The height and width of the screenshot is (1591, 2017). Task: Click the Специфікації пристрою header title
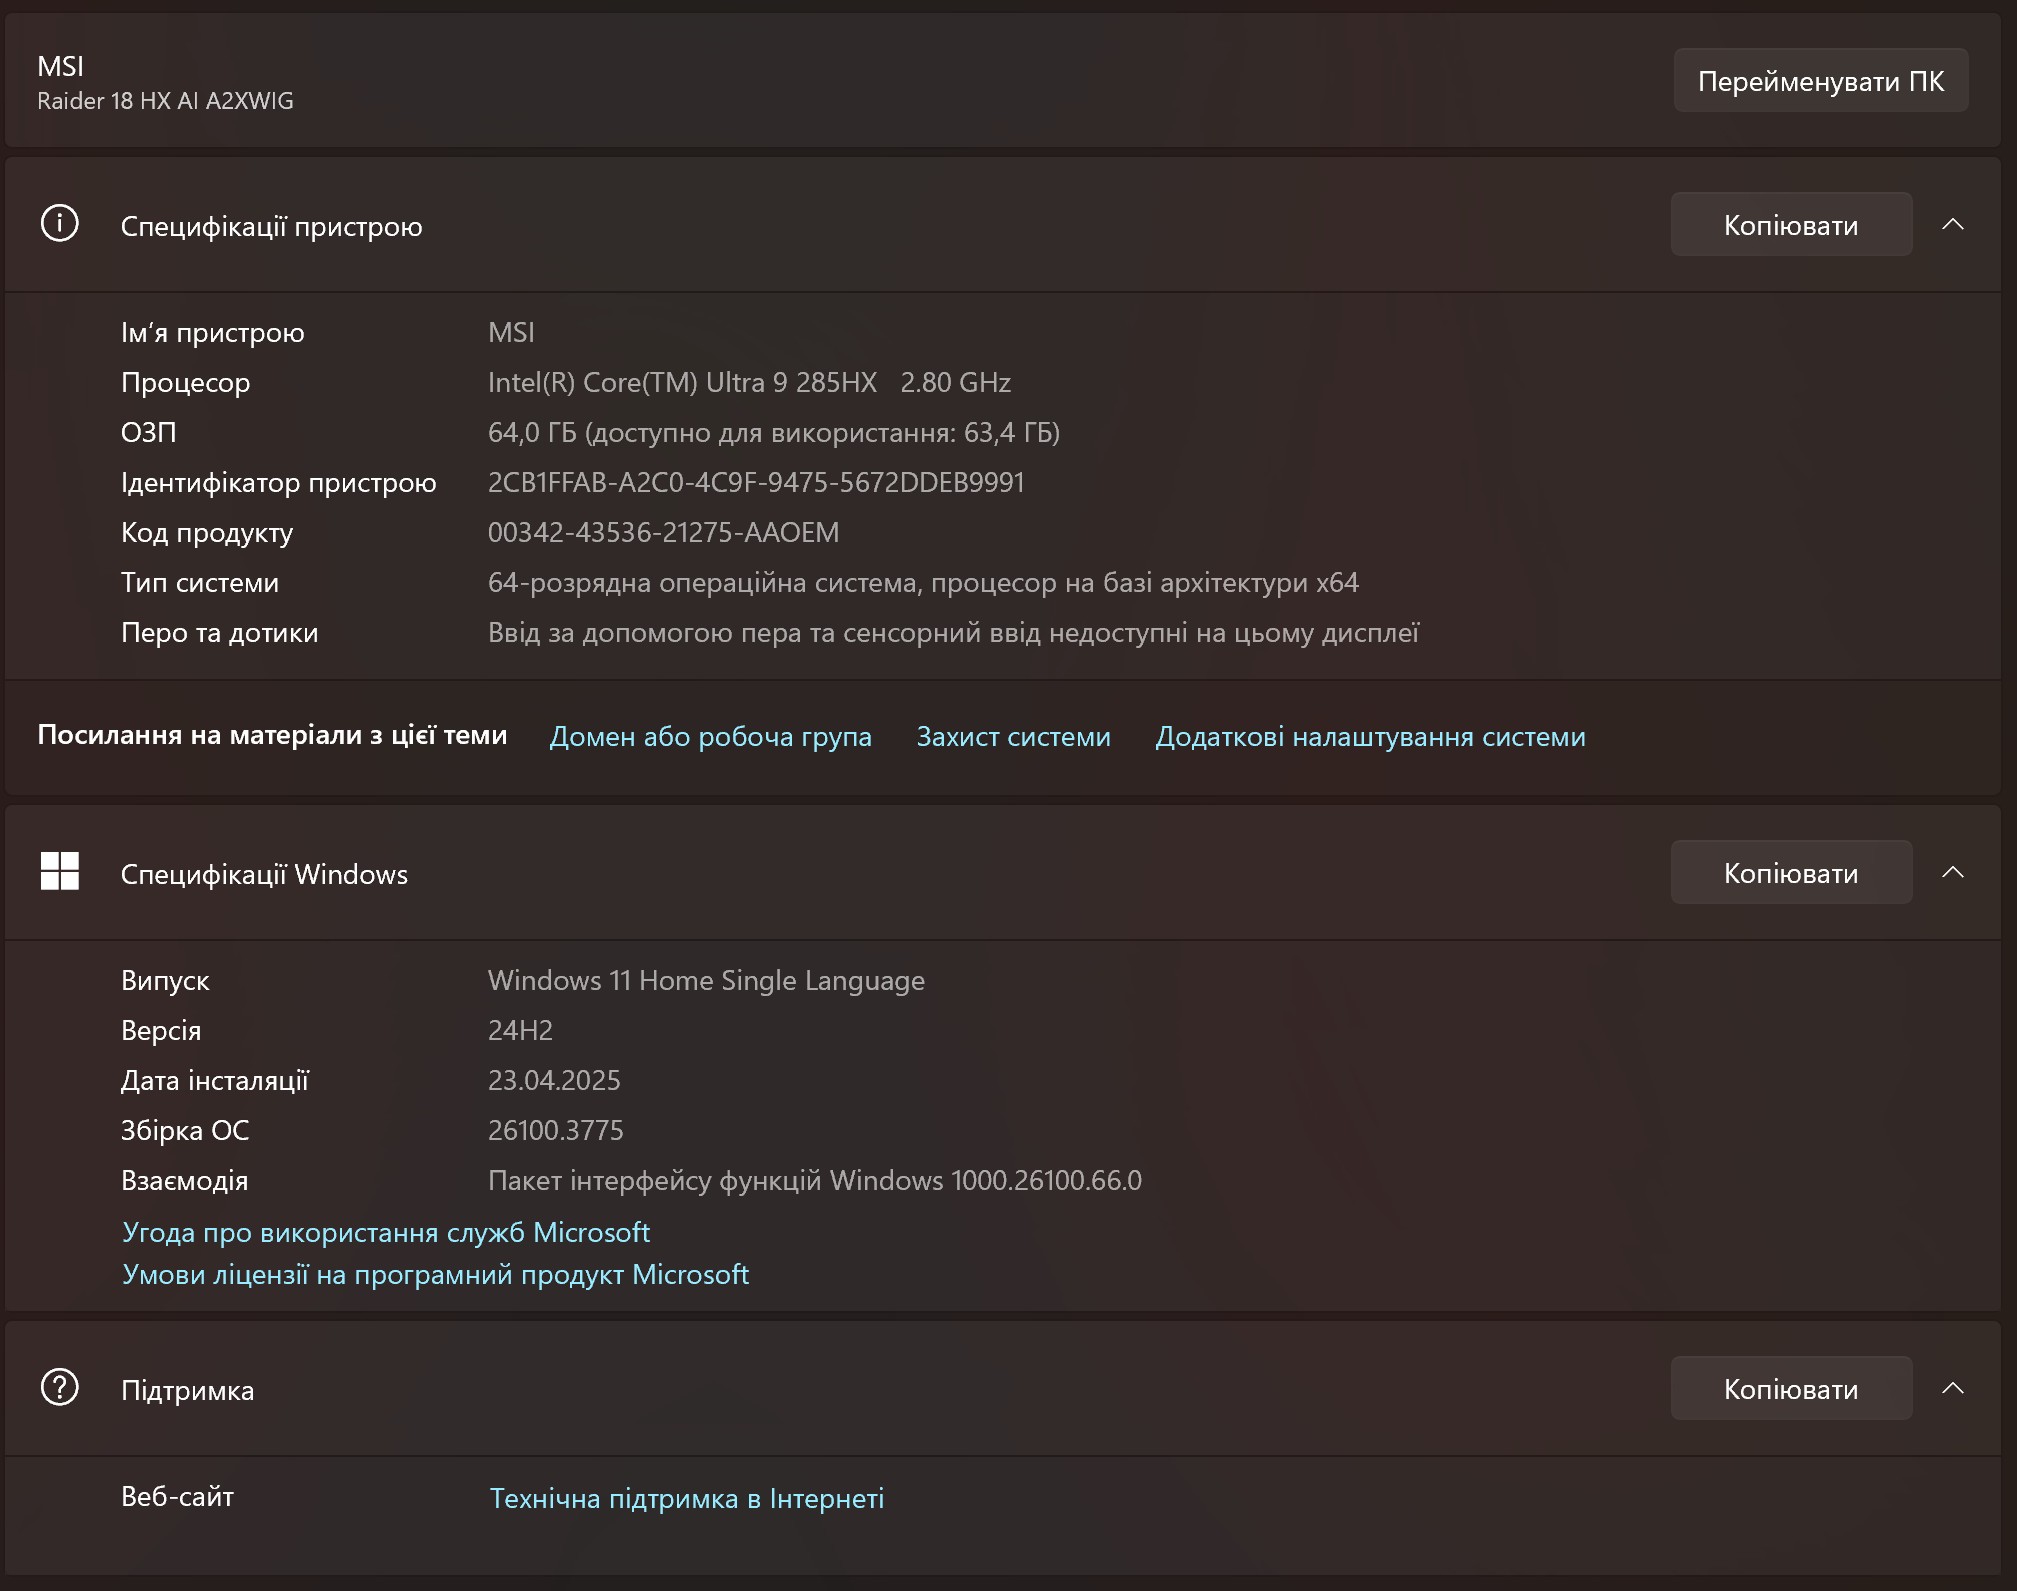pyautogui.click(x=271, y=226)
